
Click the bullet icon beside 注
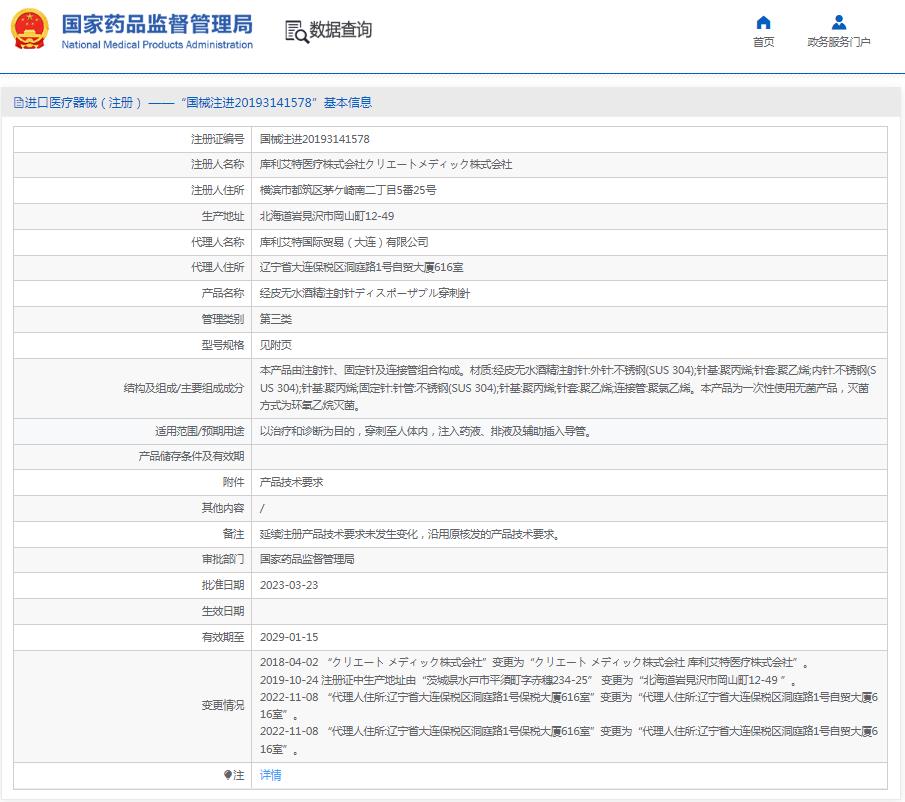click(x=227, y=775)
